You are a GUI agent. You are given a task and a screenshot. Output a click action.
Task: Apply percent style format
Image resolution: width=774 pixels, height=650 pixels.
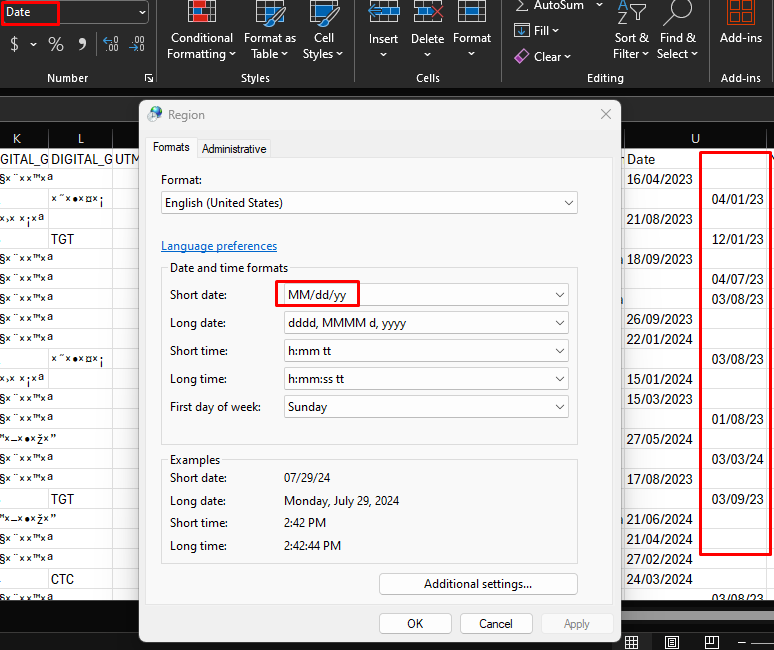click(x=56, y=44)
